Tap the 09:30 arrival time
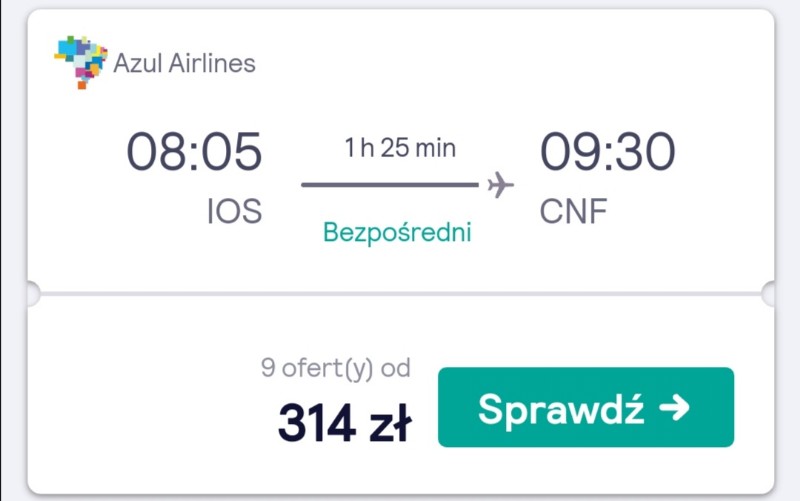The width and height of the screenshot is (800, 501). click(x=608, y=152)
